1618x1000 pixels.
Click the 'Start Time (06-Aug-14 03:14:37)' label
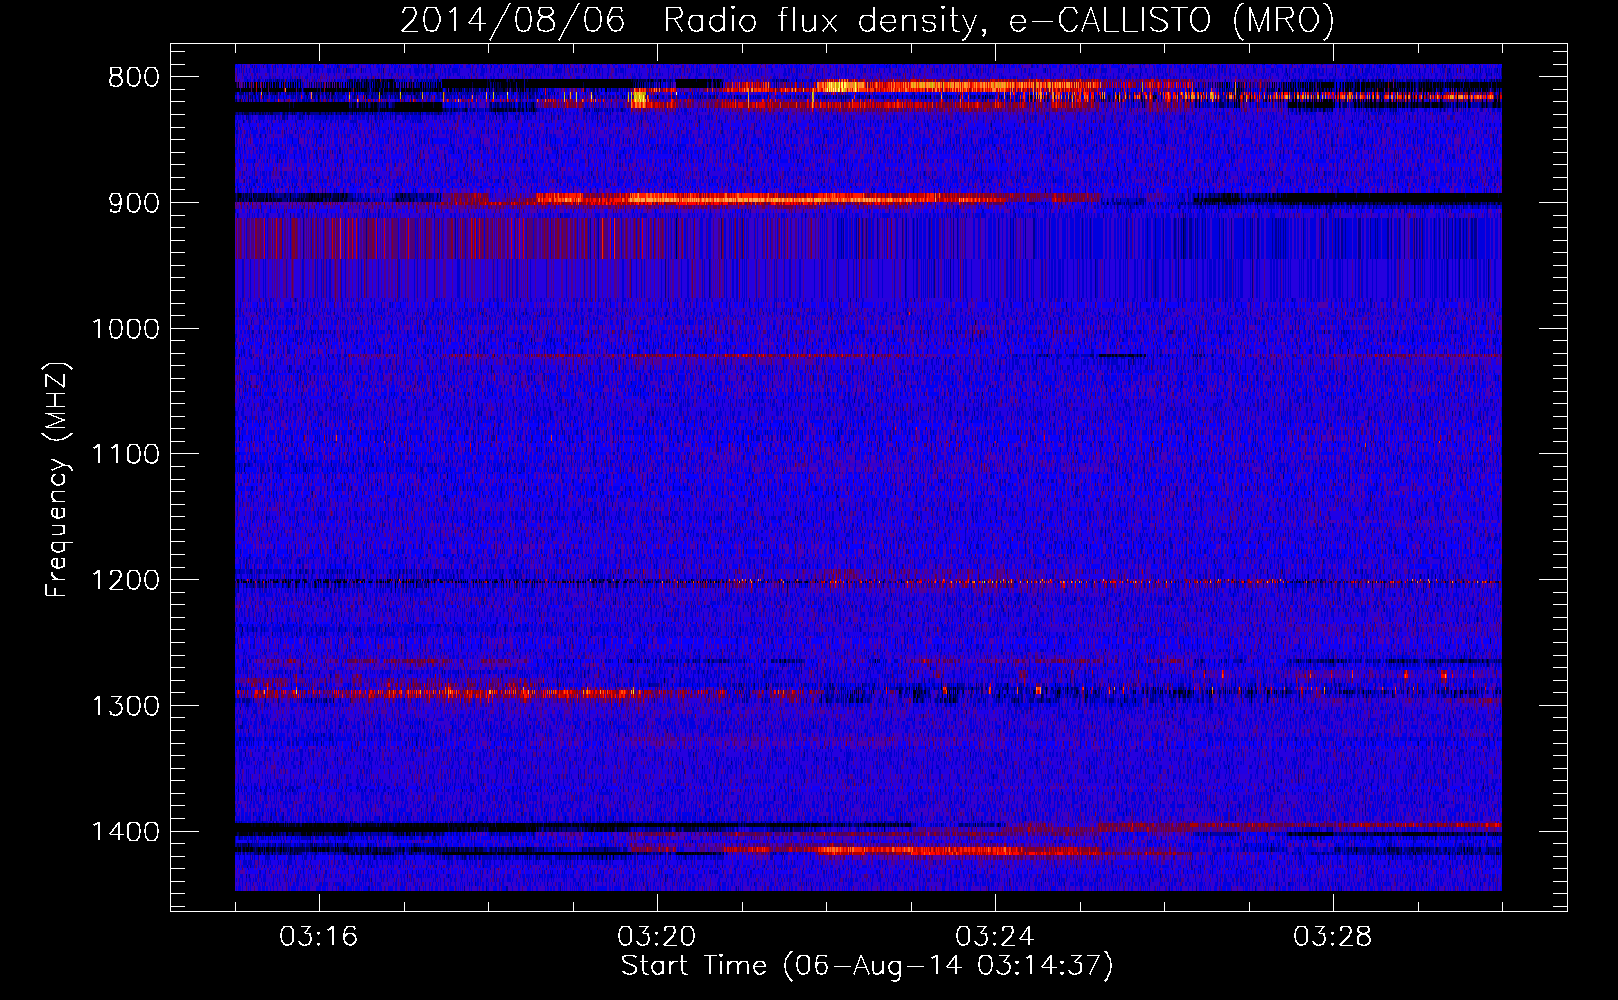pos(867,966)
